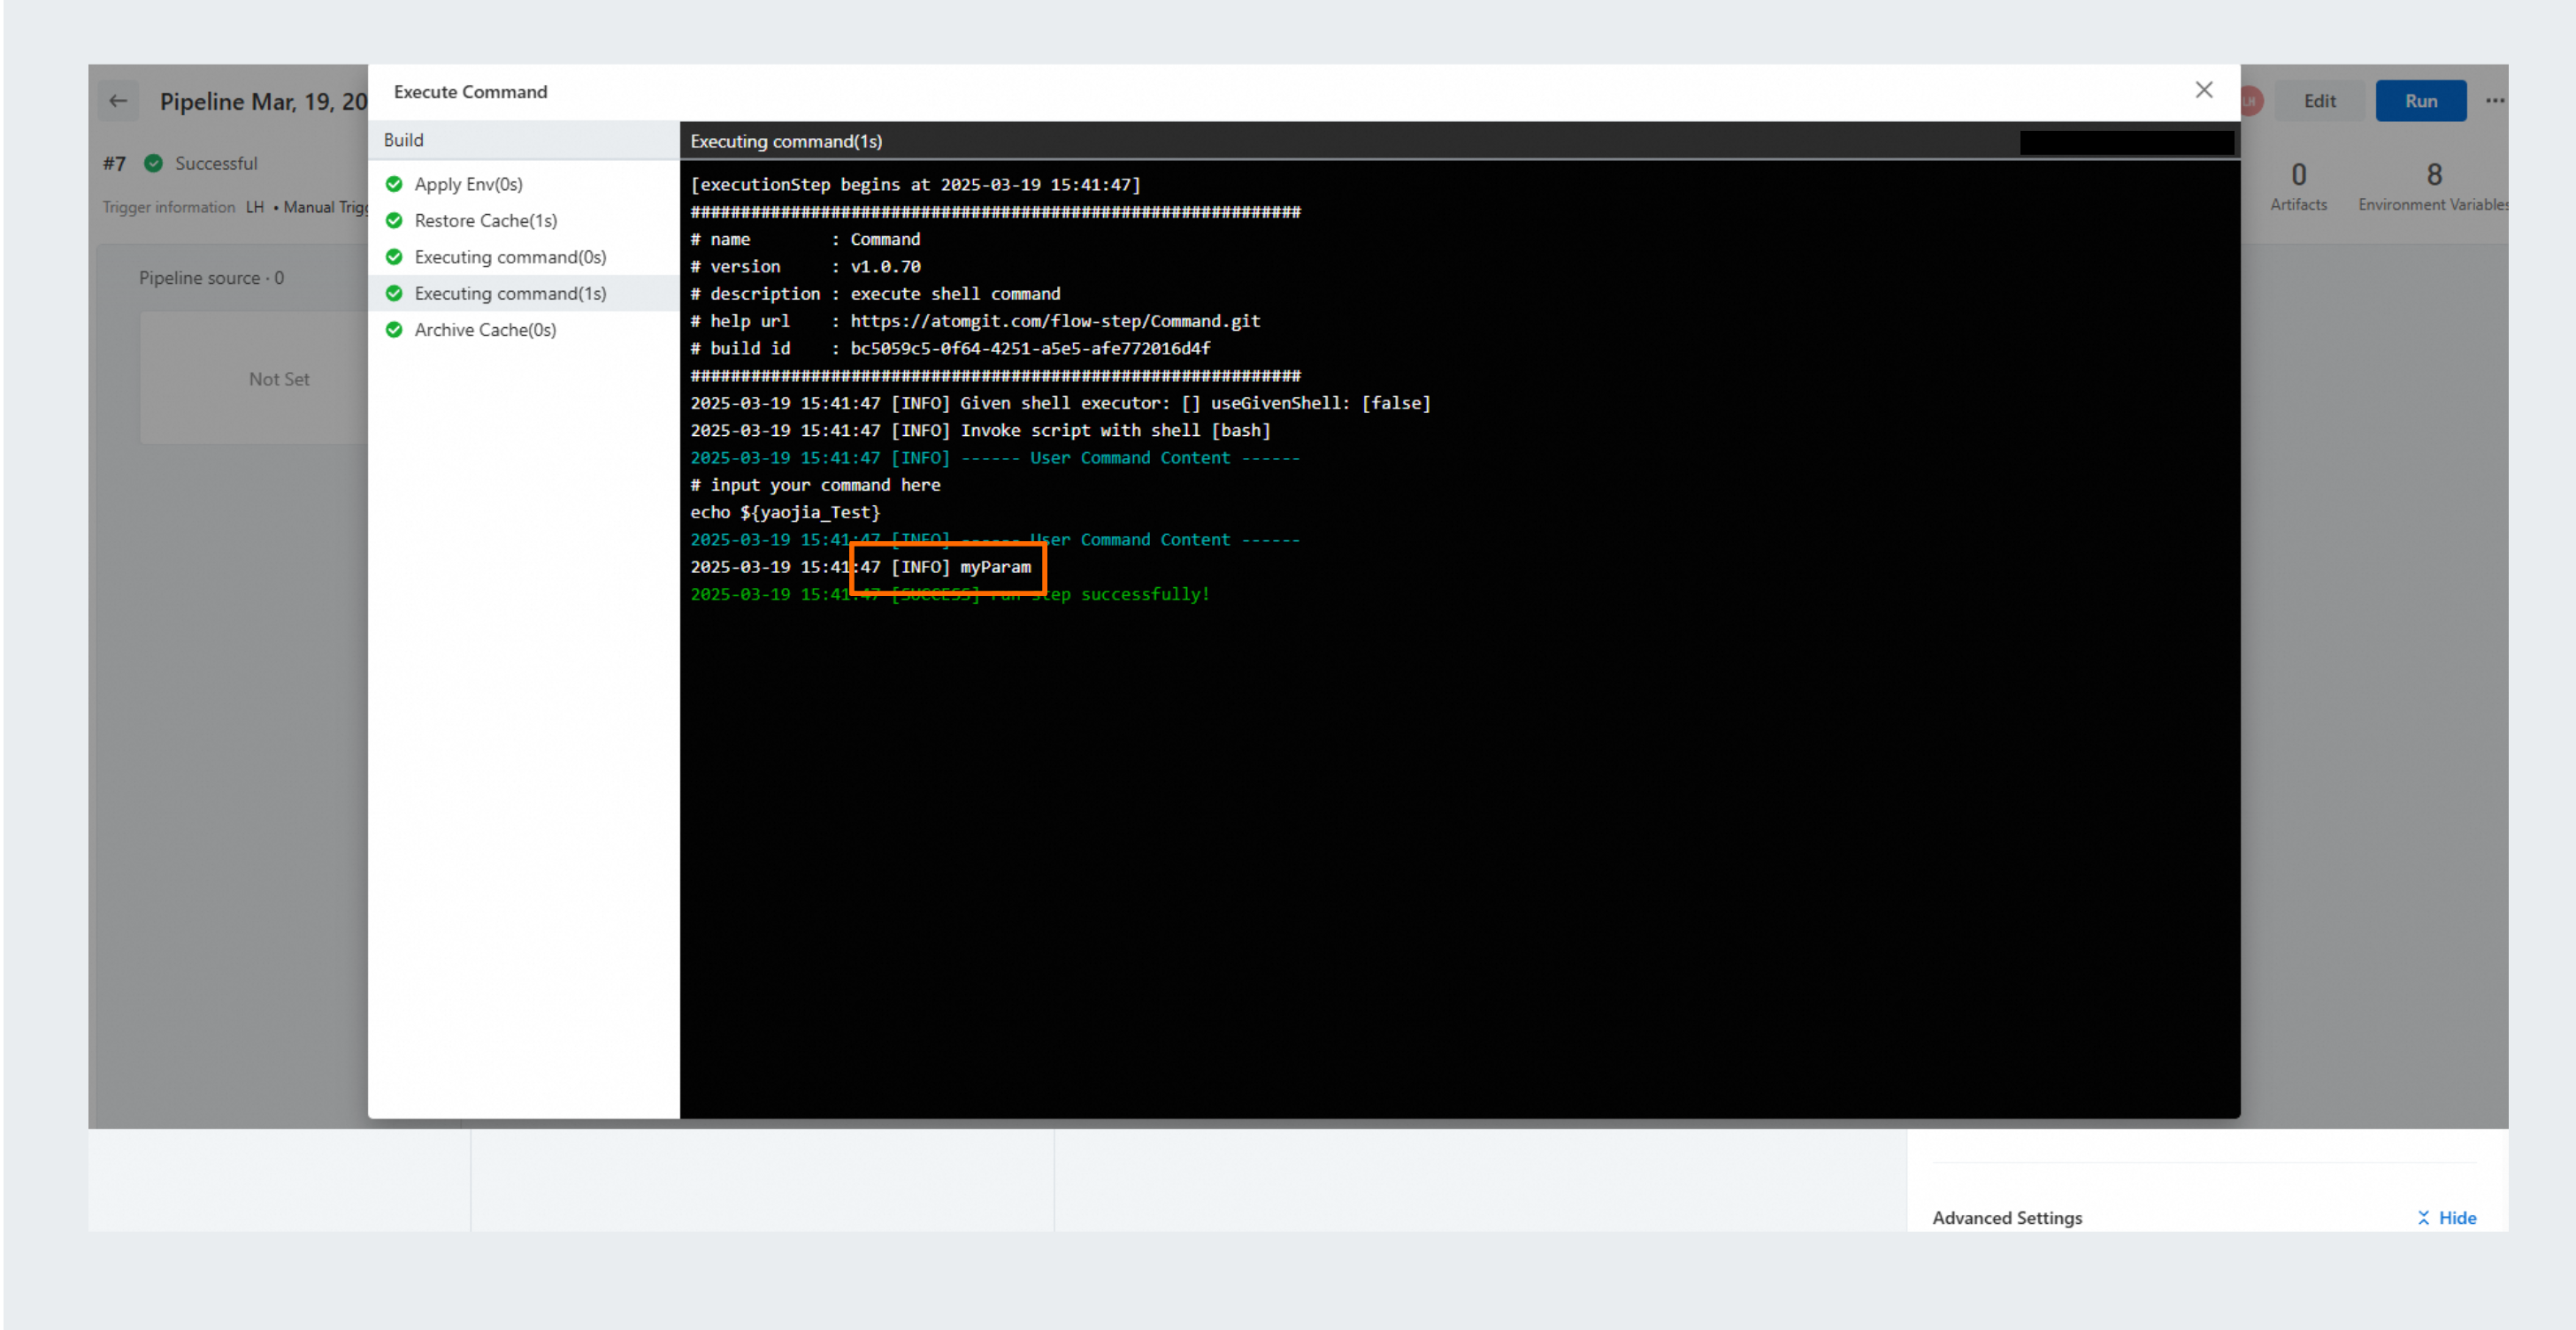This screenshot has height=1330, width=2576.
Task: Click the green check next to Apply Env
Action: (x=394, y=184)
